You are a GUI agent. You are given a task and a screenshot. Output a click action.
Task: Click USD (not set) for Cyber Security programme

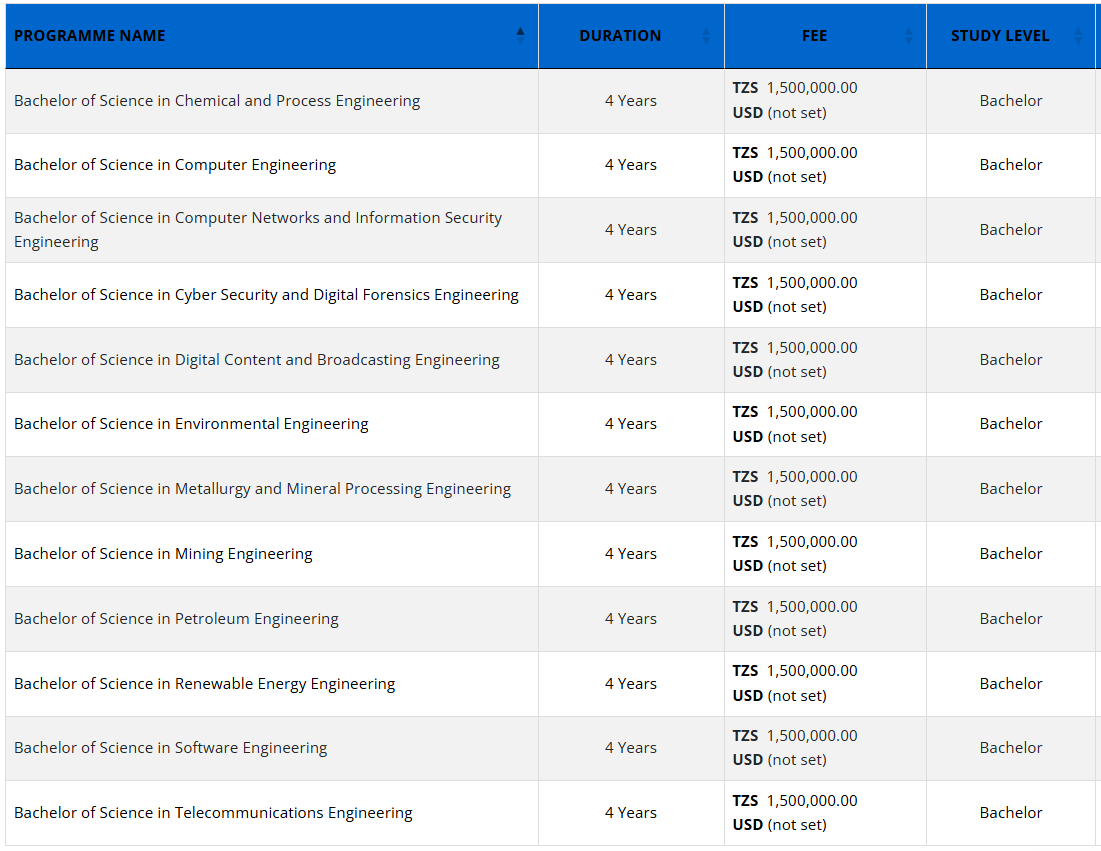point(779,307)
